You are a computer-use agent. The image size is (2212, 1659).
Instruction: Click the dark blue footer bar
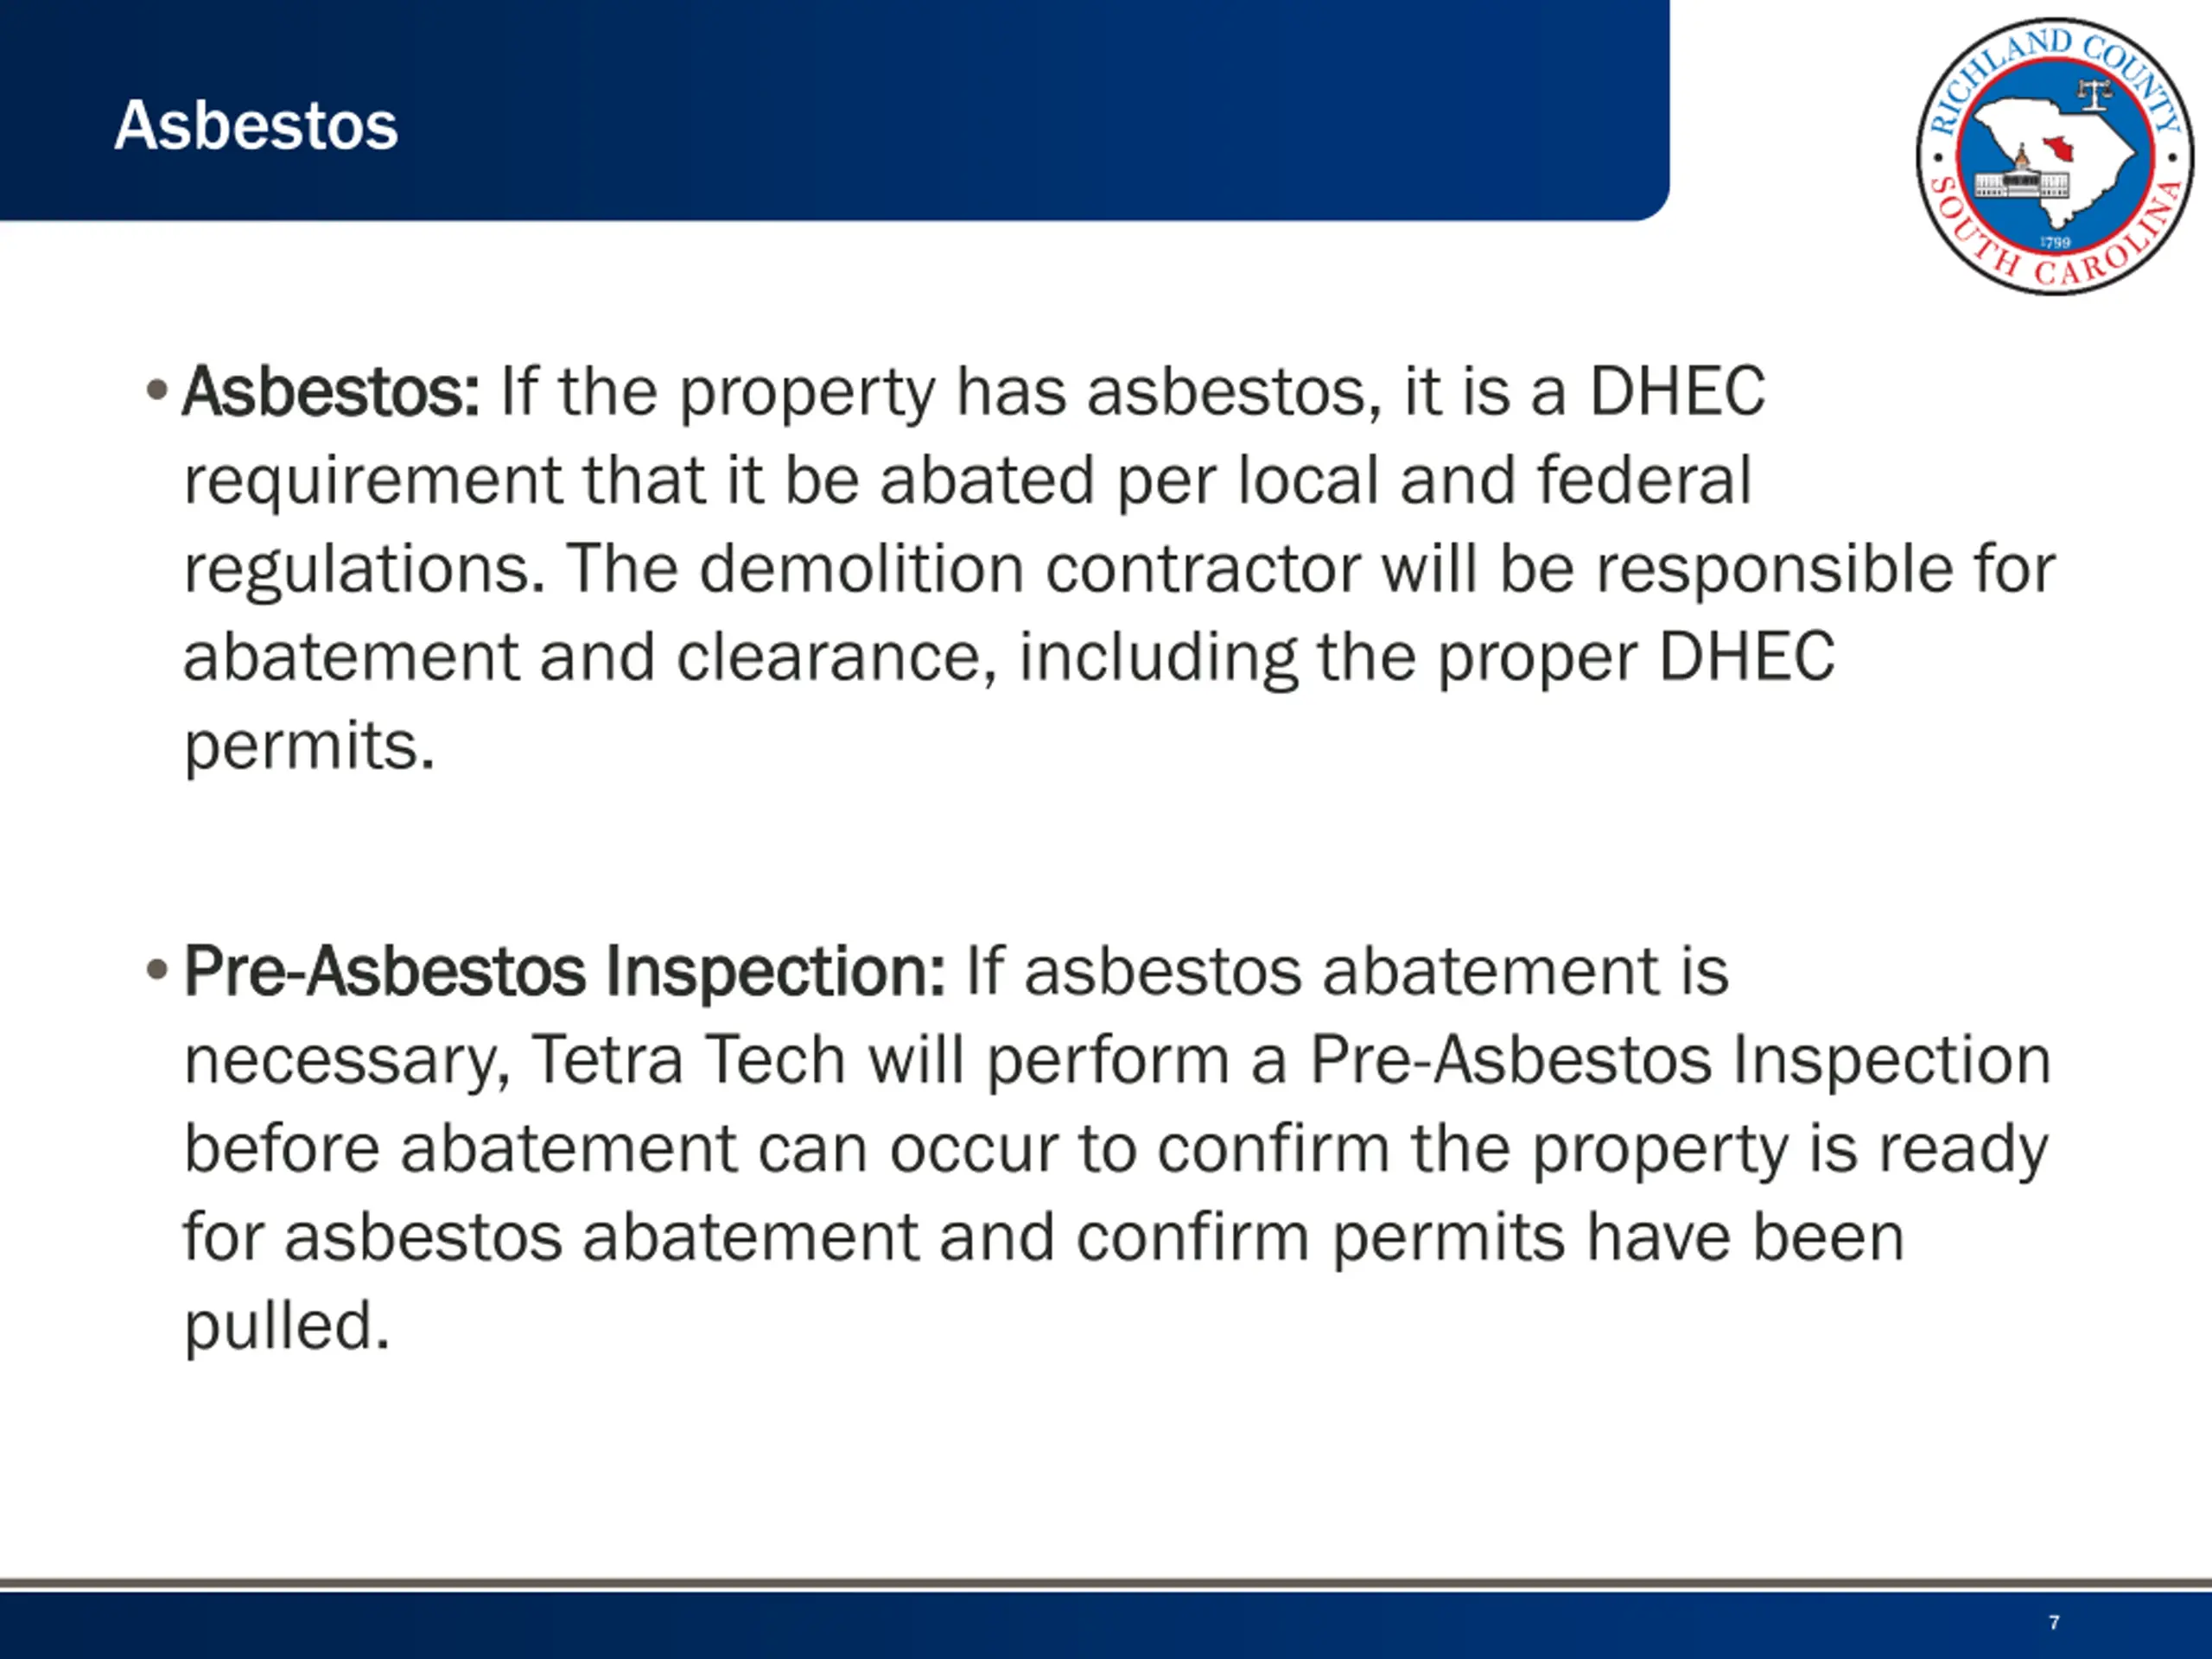1106,1625
